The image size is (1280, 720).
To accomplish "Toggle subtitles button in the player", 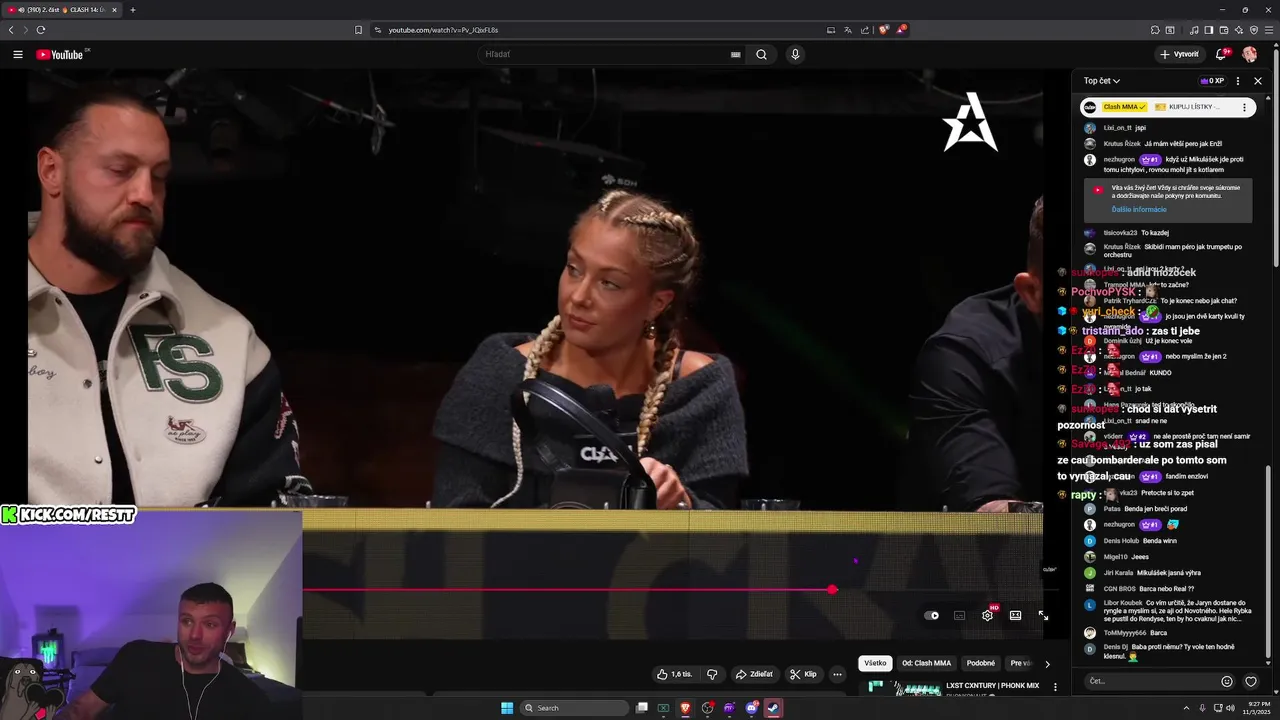I will point(959,616).
